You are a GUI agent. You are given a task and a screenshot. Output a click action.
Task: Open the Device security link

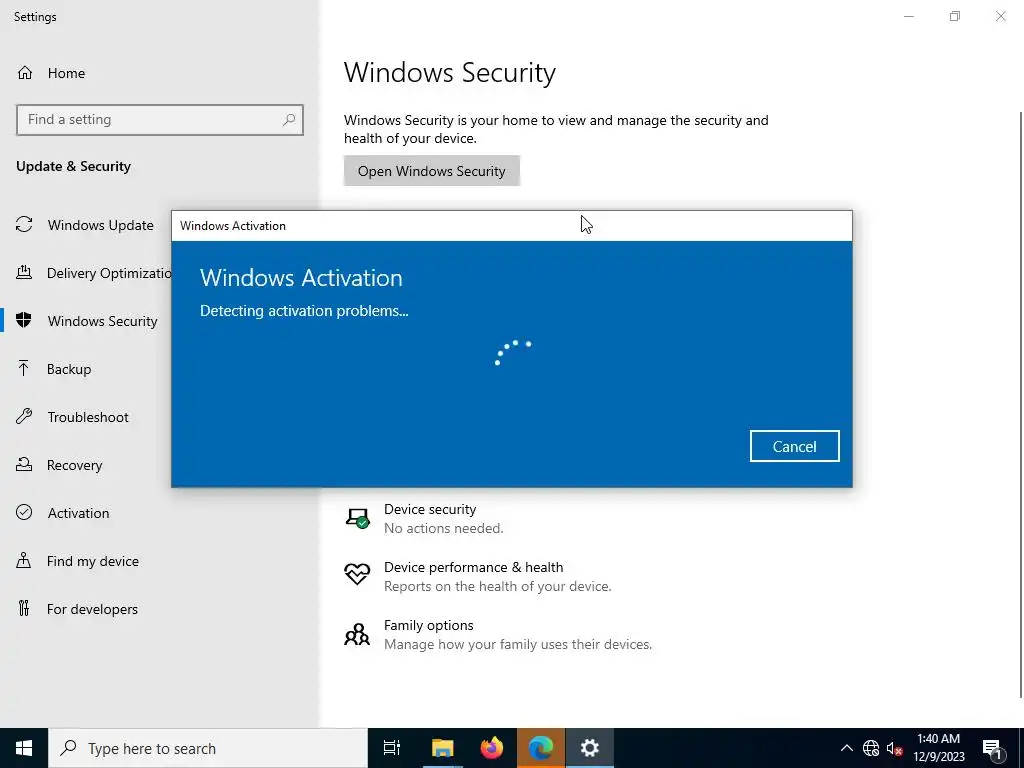pos(430,509)
